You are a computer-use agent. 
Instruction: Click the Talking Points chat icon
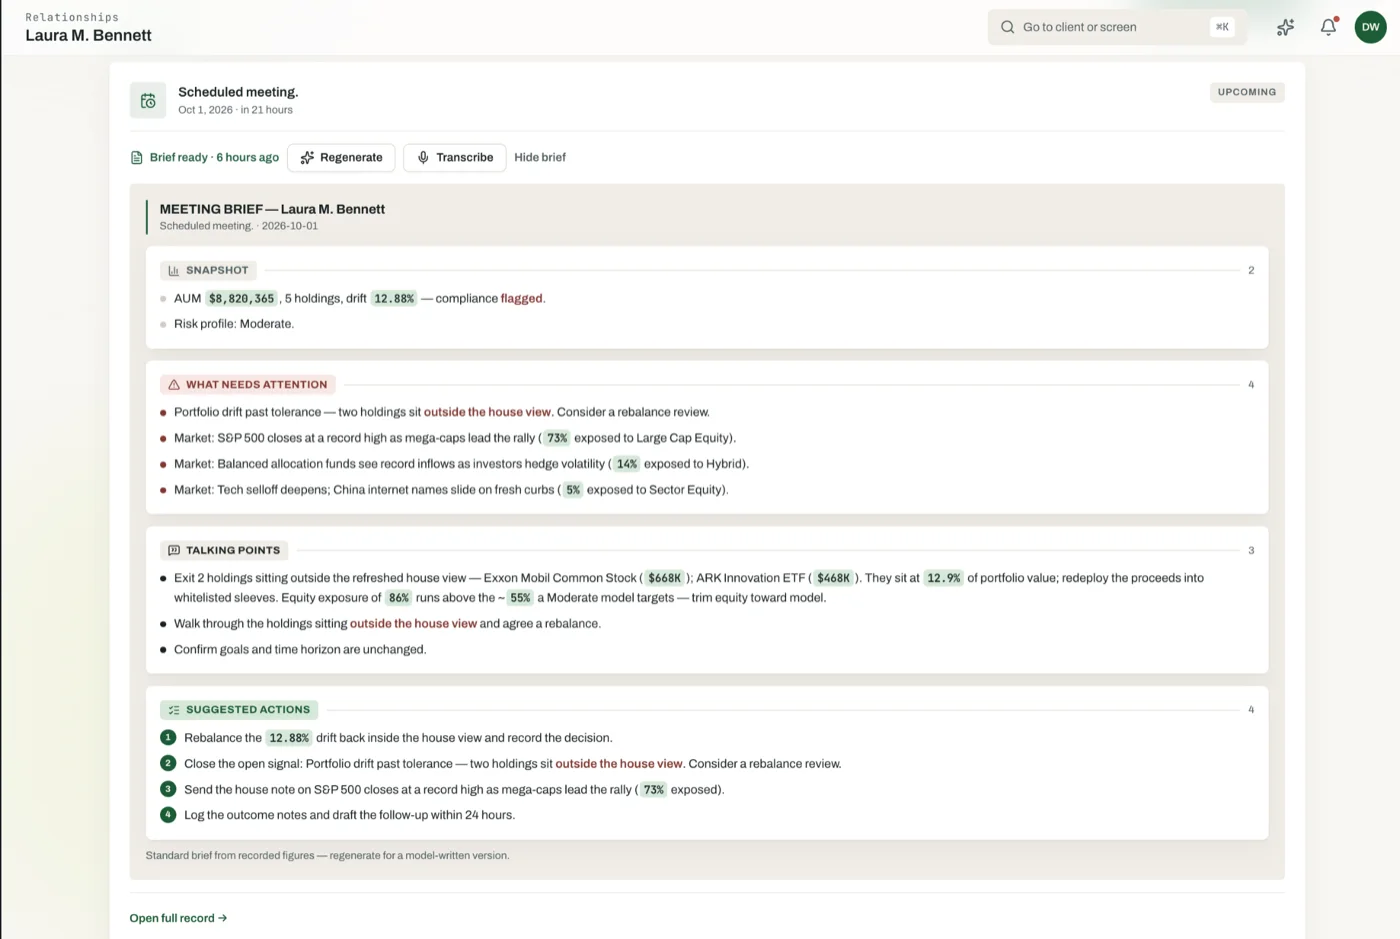[x=174, y=551]
